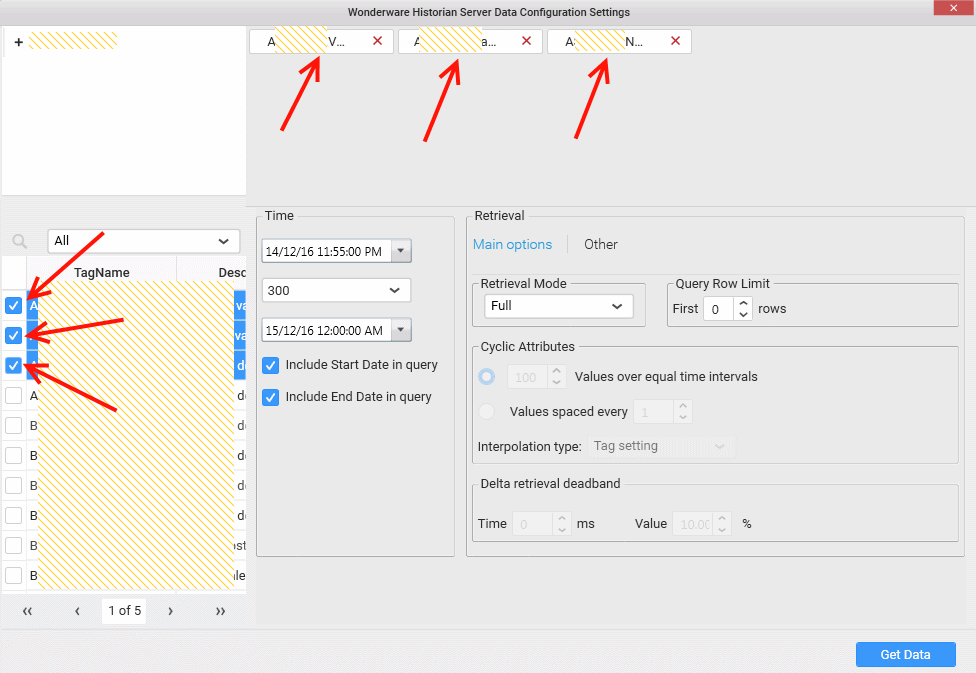Jump to the last page of tags
976x673 pixels.
pyautogui.click(x=220, y=611)
